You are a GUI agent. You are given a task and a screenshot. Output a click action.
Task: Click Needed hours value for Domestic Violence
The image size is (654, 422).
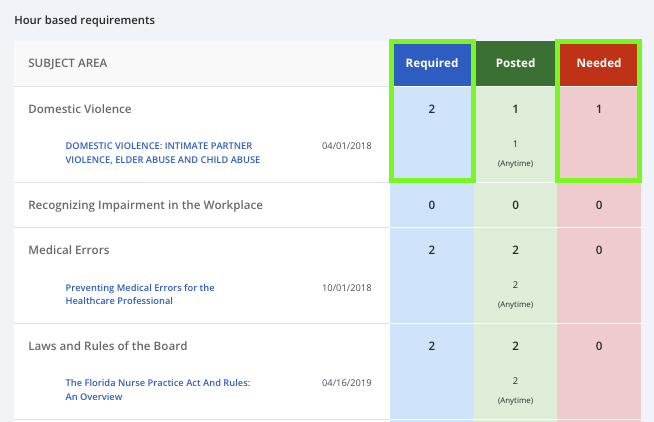pos(598,109)
